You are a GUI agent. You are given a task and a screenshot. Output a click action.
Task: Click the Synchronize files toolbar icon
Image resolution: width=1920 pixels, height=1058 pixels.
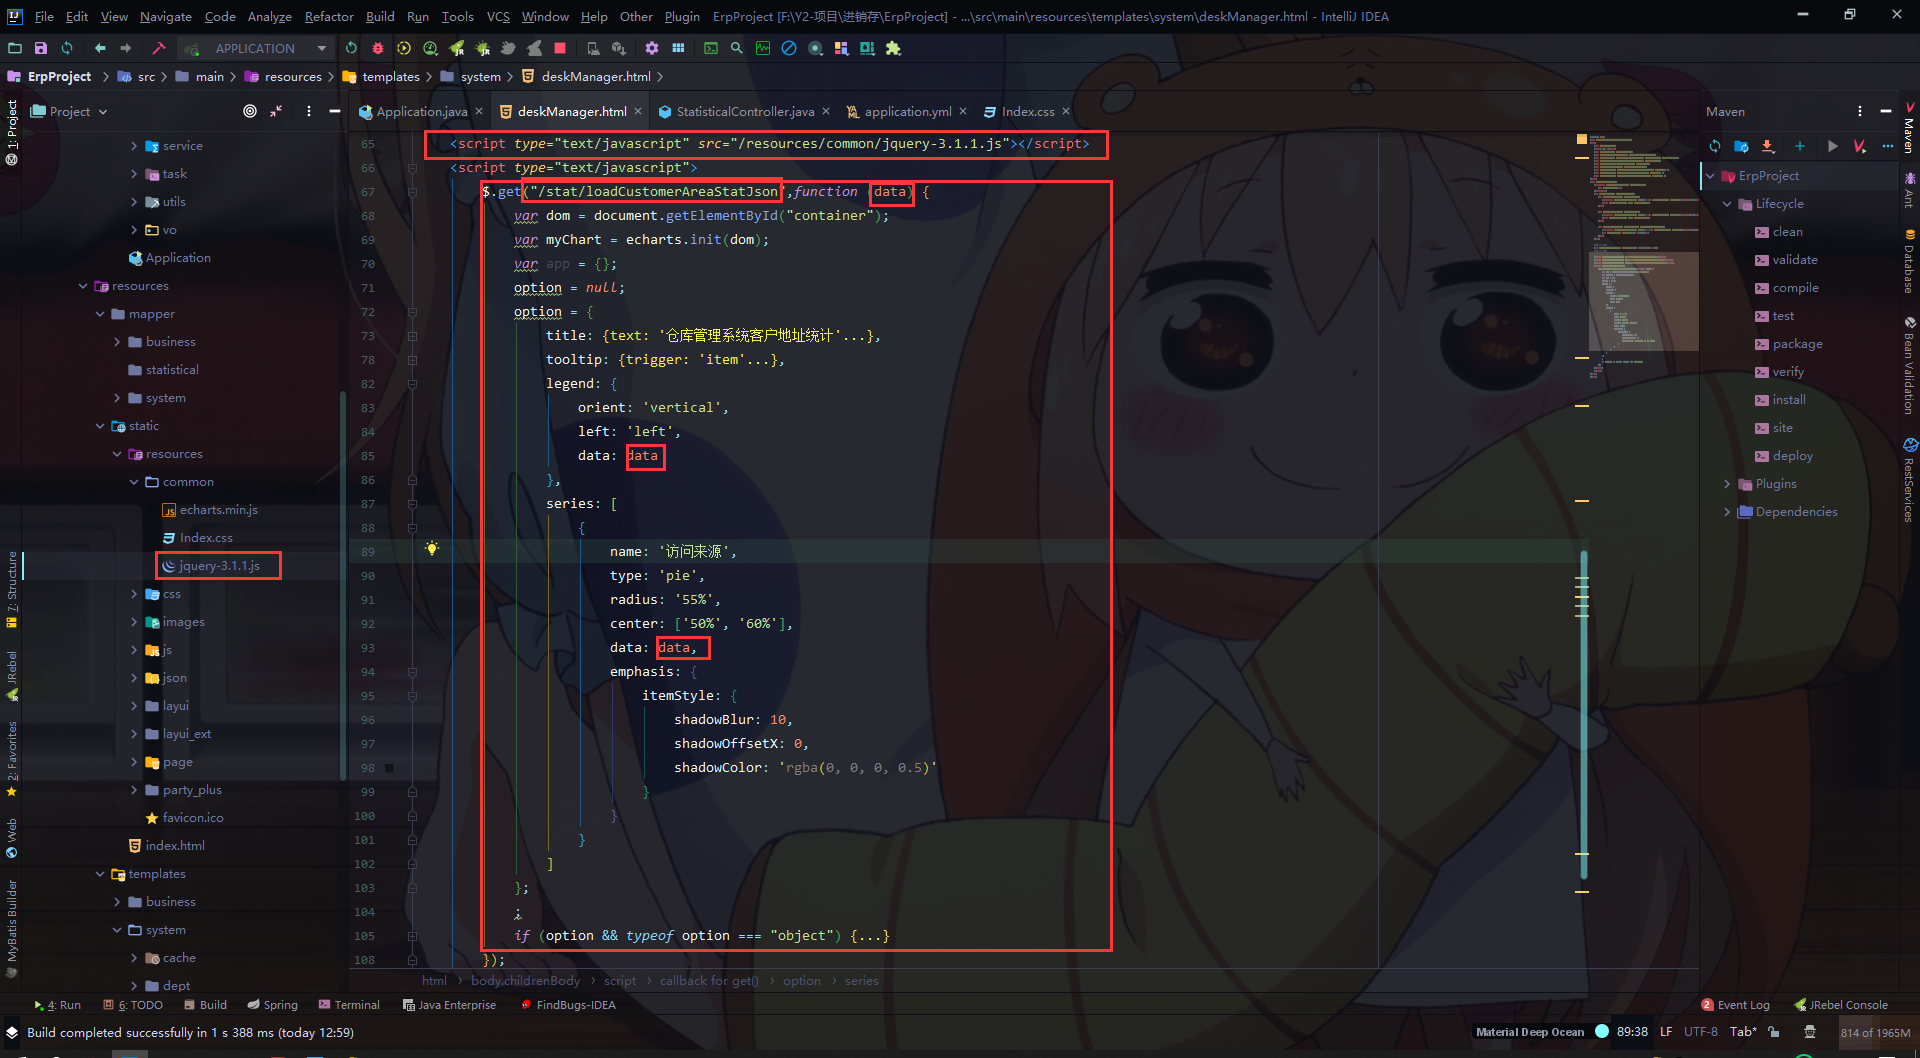pos(67,48)
